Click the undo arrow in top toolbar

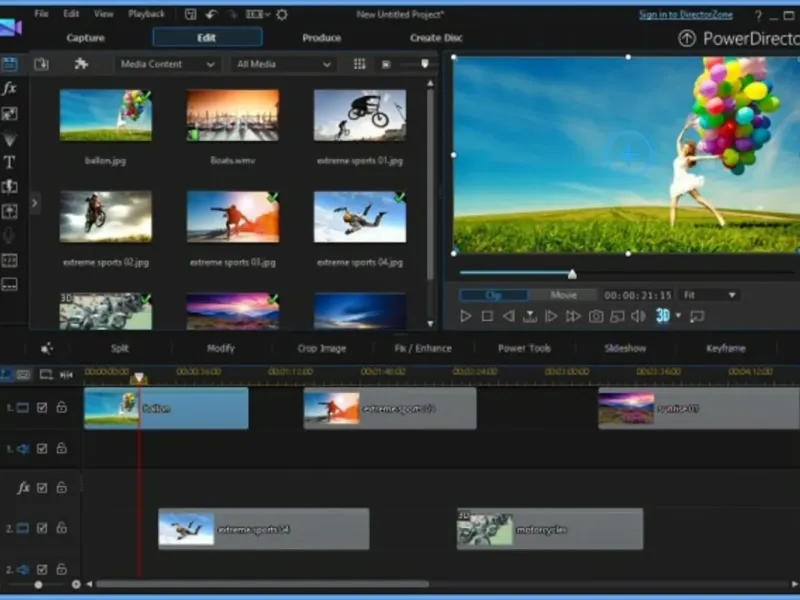211,14
